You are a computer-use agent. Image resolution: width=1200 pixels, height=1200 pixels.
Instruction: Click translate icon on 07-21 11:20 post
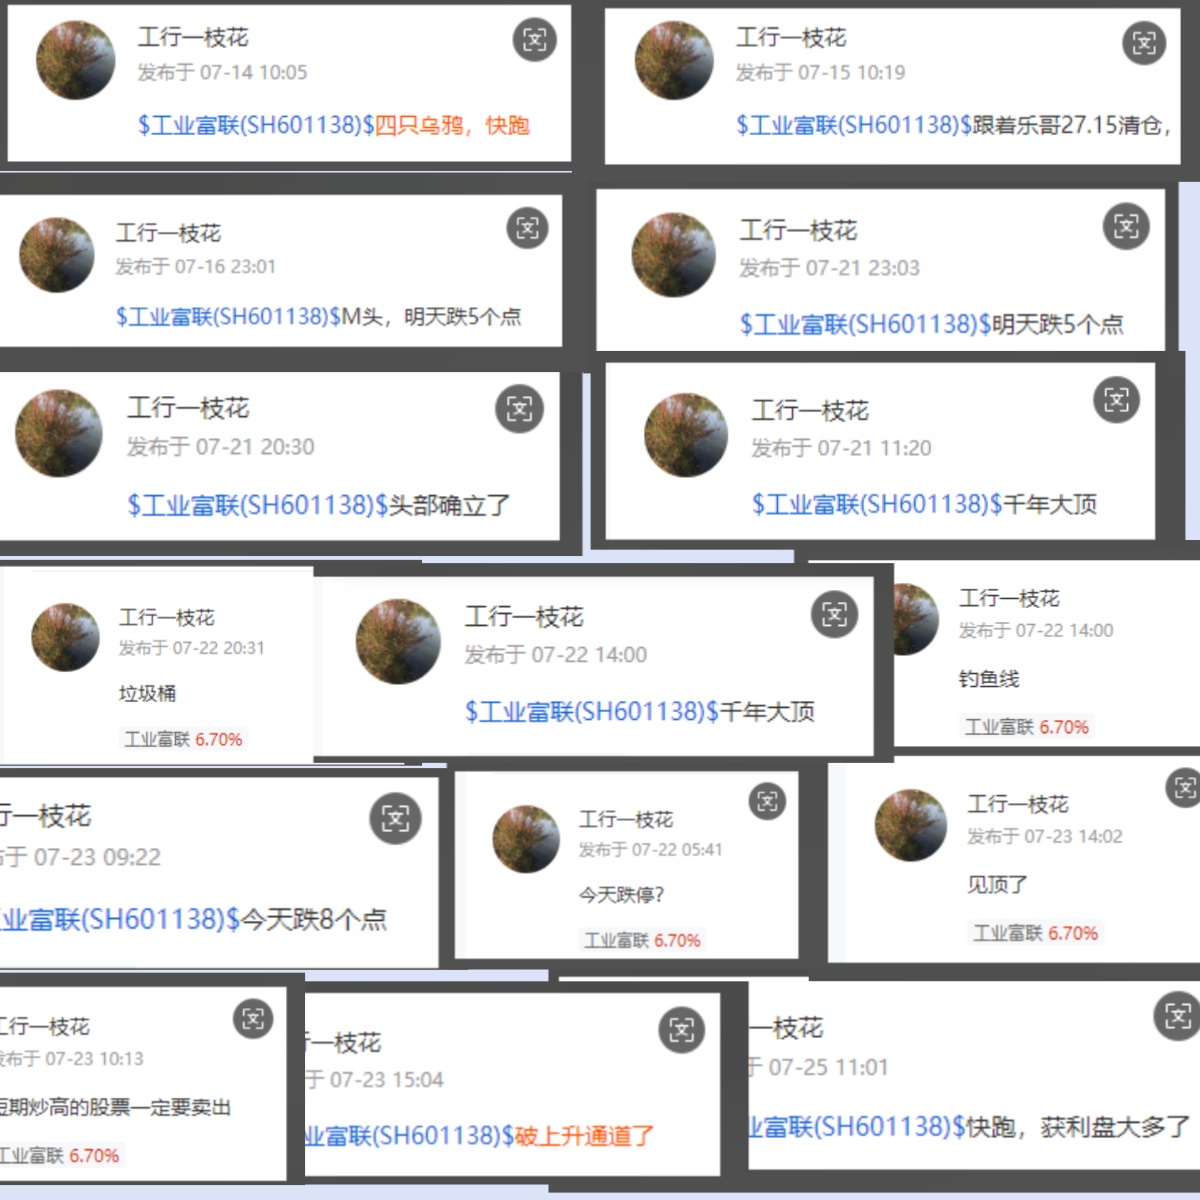[1116, 400]
